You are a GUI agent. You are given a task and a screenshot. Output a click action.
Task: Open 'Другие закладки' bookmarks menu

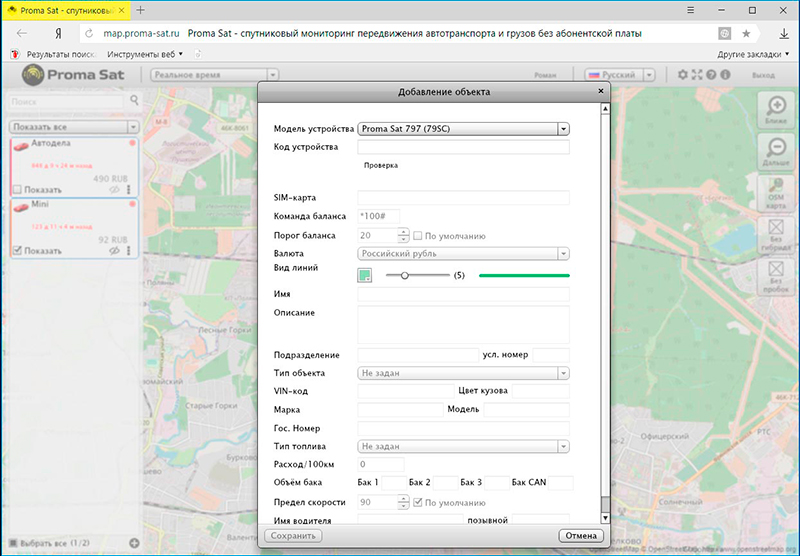pos(754,53)
